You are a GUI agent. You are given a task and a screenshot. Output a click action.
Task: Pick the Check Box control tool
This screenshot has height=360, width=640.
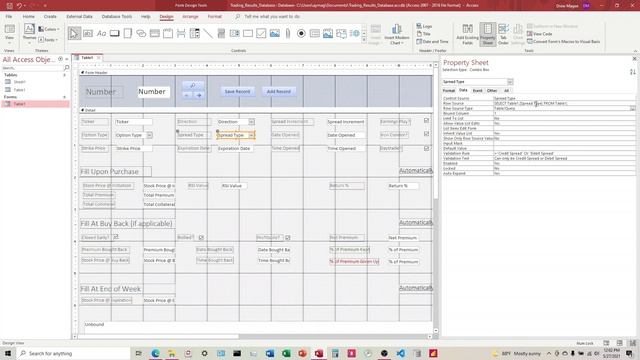261,33
